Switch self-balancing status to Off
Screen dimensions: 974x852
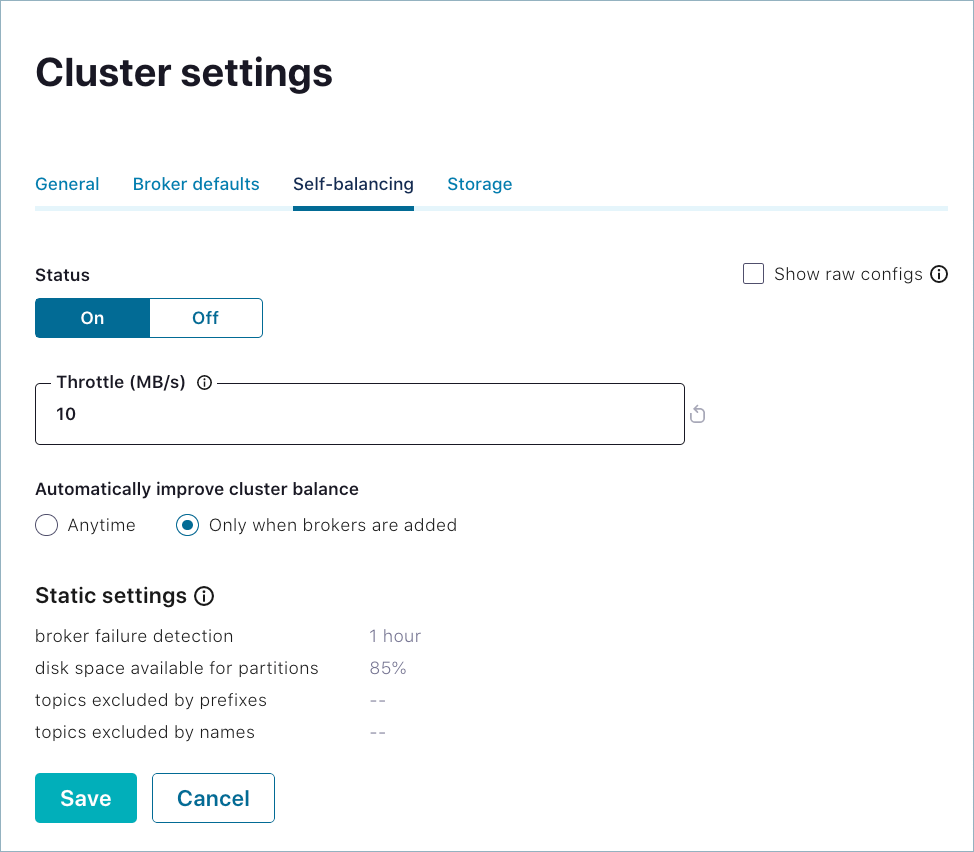pos(205,318)
